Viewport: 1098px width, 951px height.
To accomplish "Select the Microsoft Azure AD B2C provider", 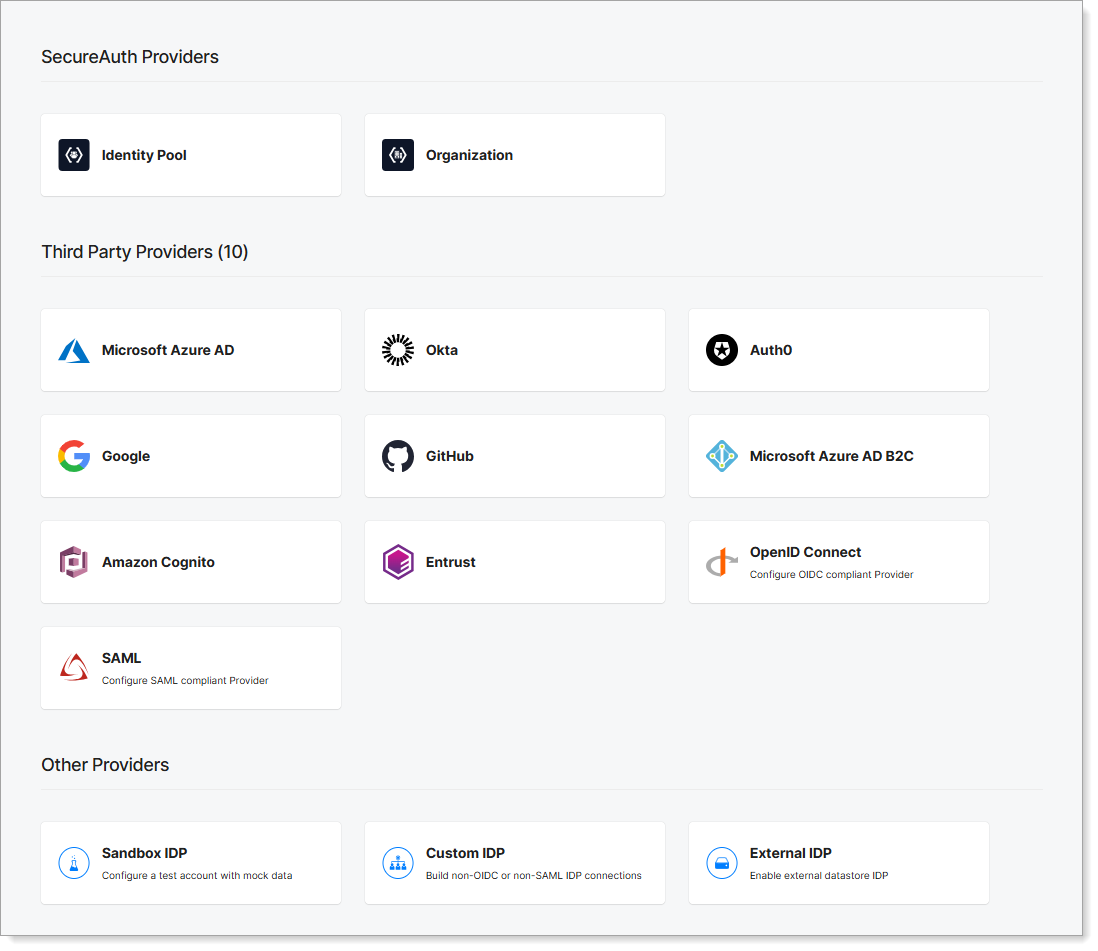I will pos(838,456).
